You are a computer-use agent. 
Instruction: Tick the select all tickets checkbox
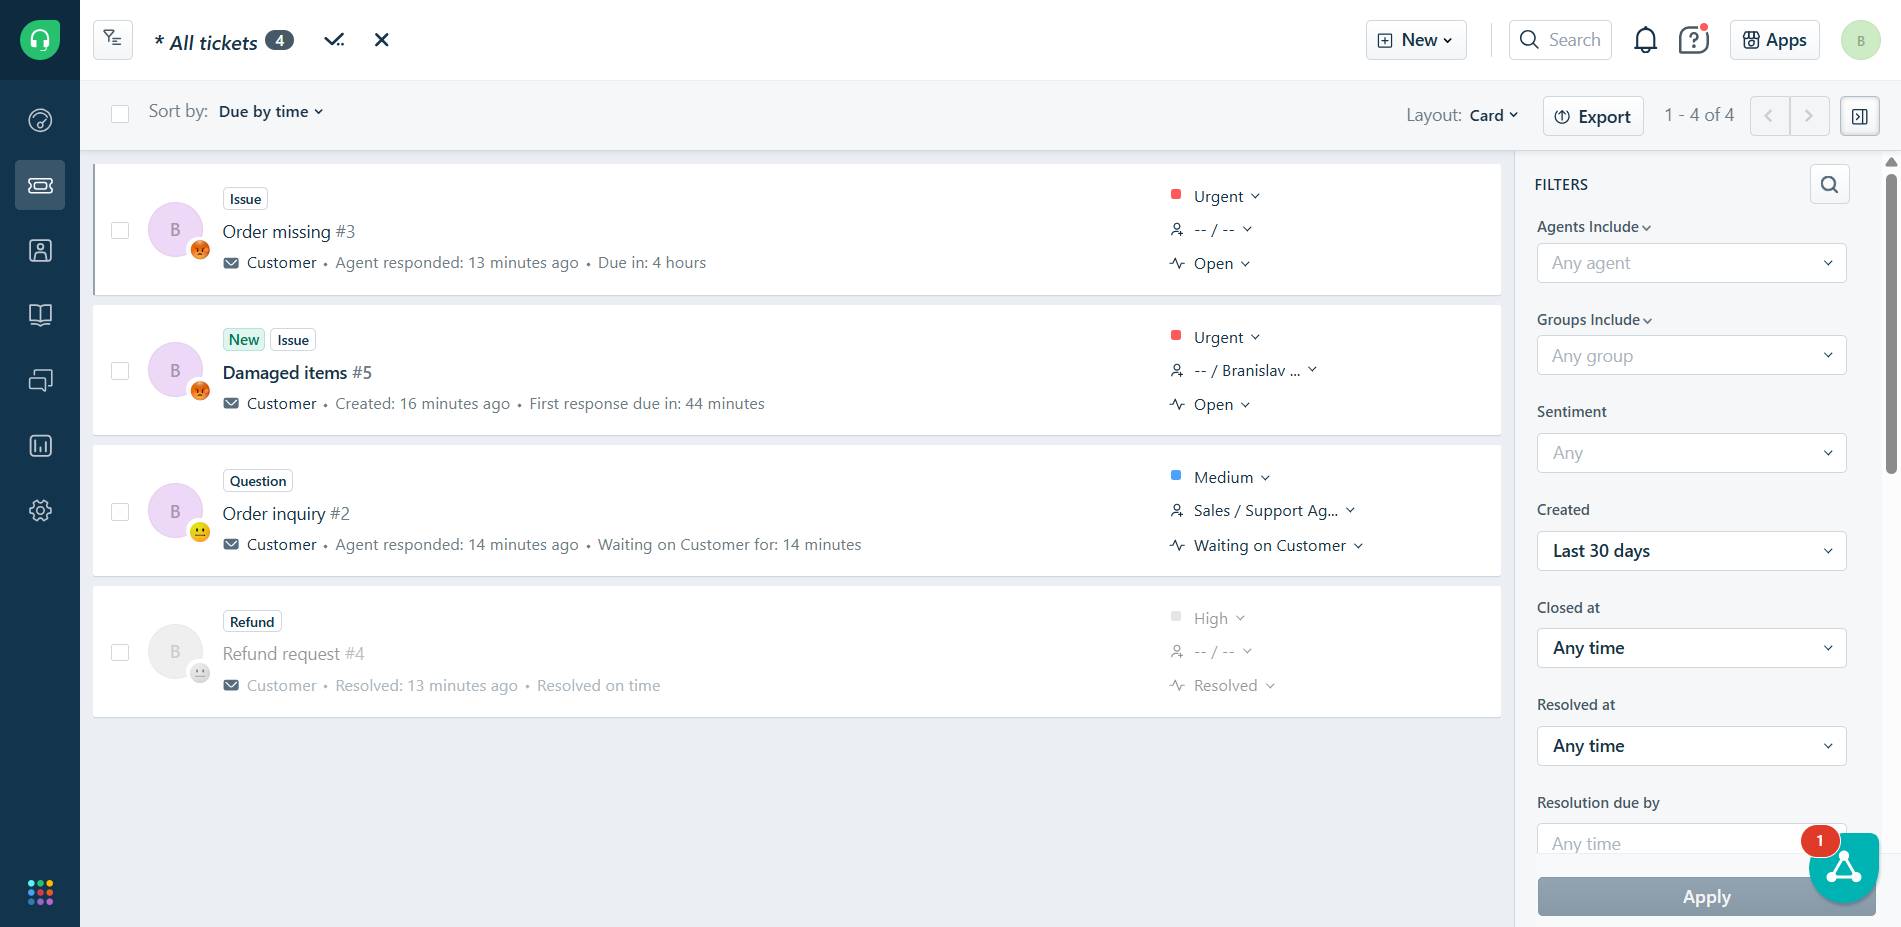click(x=120, y=113)
